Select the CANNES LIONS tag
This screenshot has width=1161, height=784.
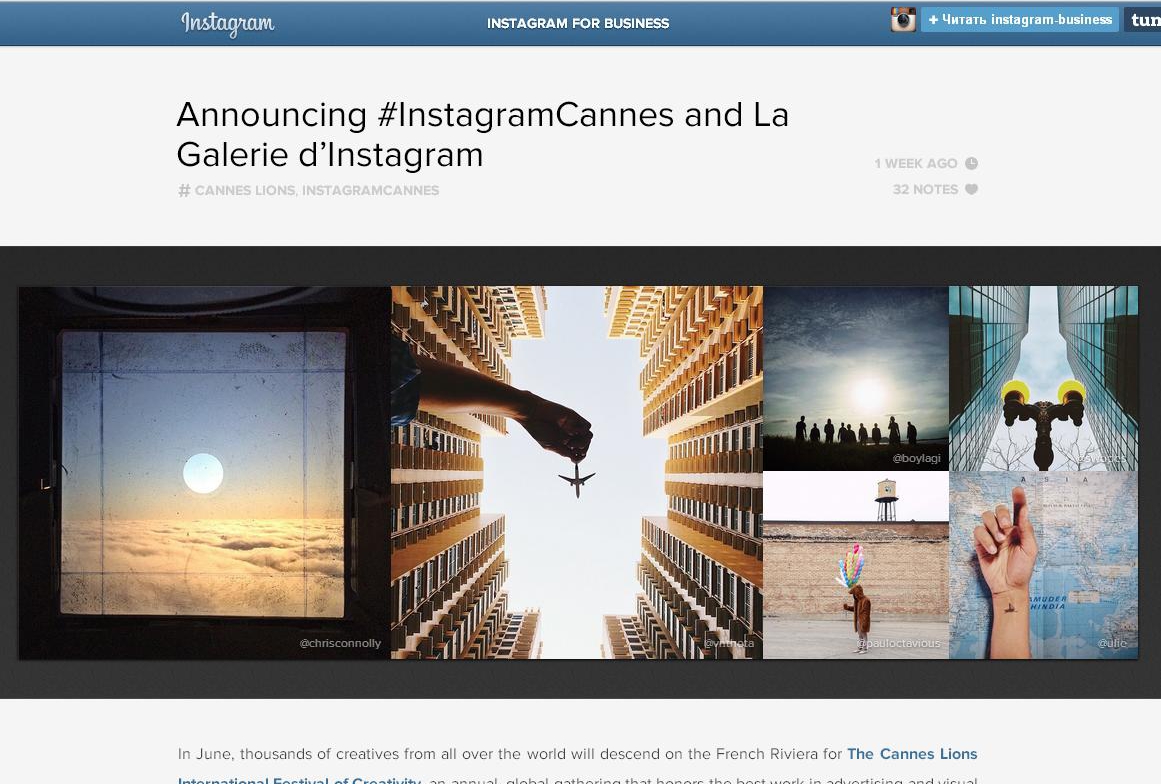(245, 190)
